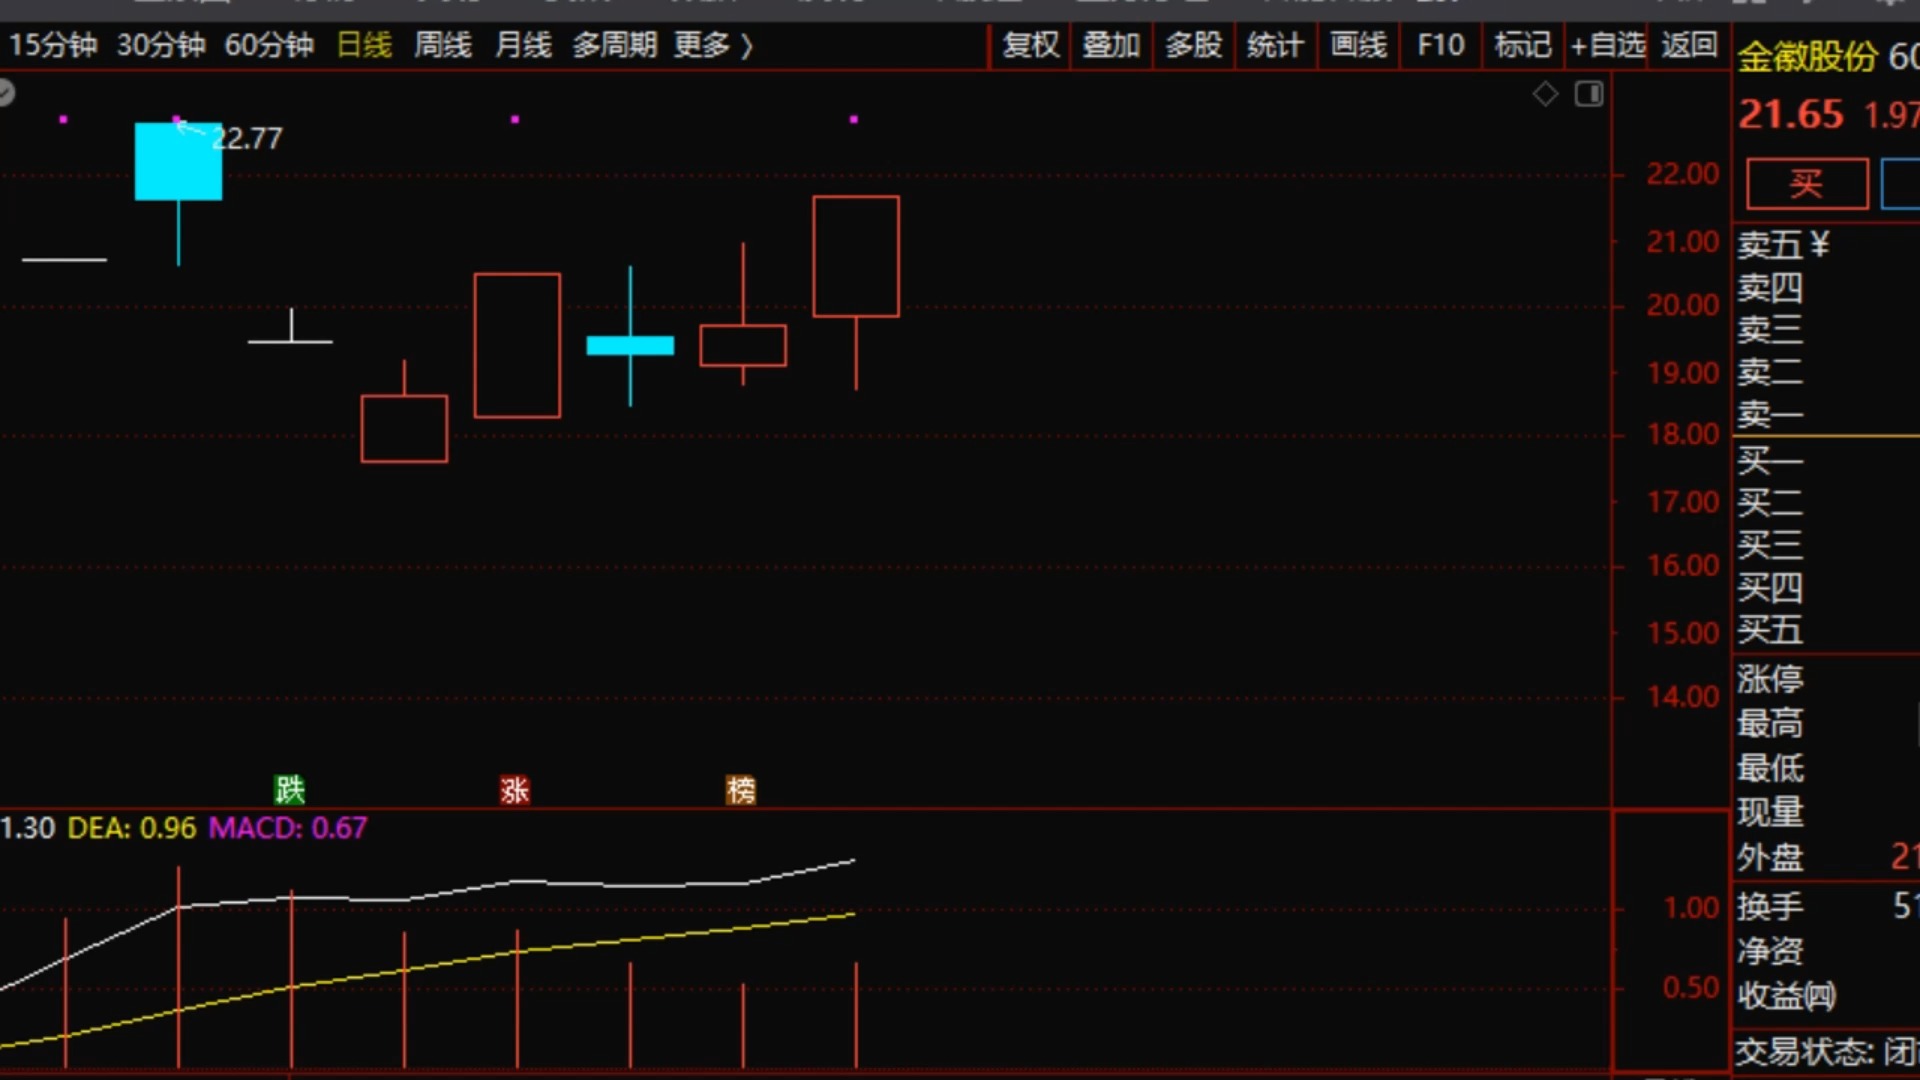Click the green 跌 marker icon

click(x=290, y=790)
